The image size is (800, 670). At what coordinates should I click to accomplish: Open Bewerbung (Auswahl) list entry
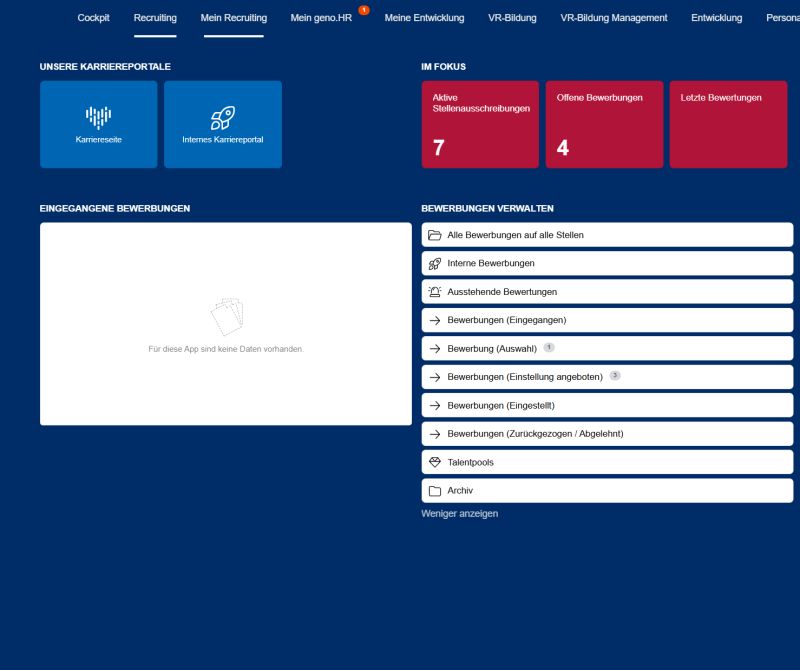pyautogui.click(x=492, y=349)
